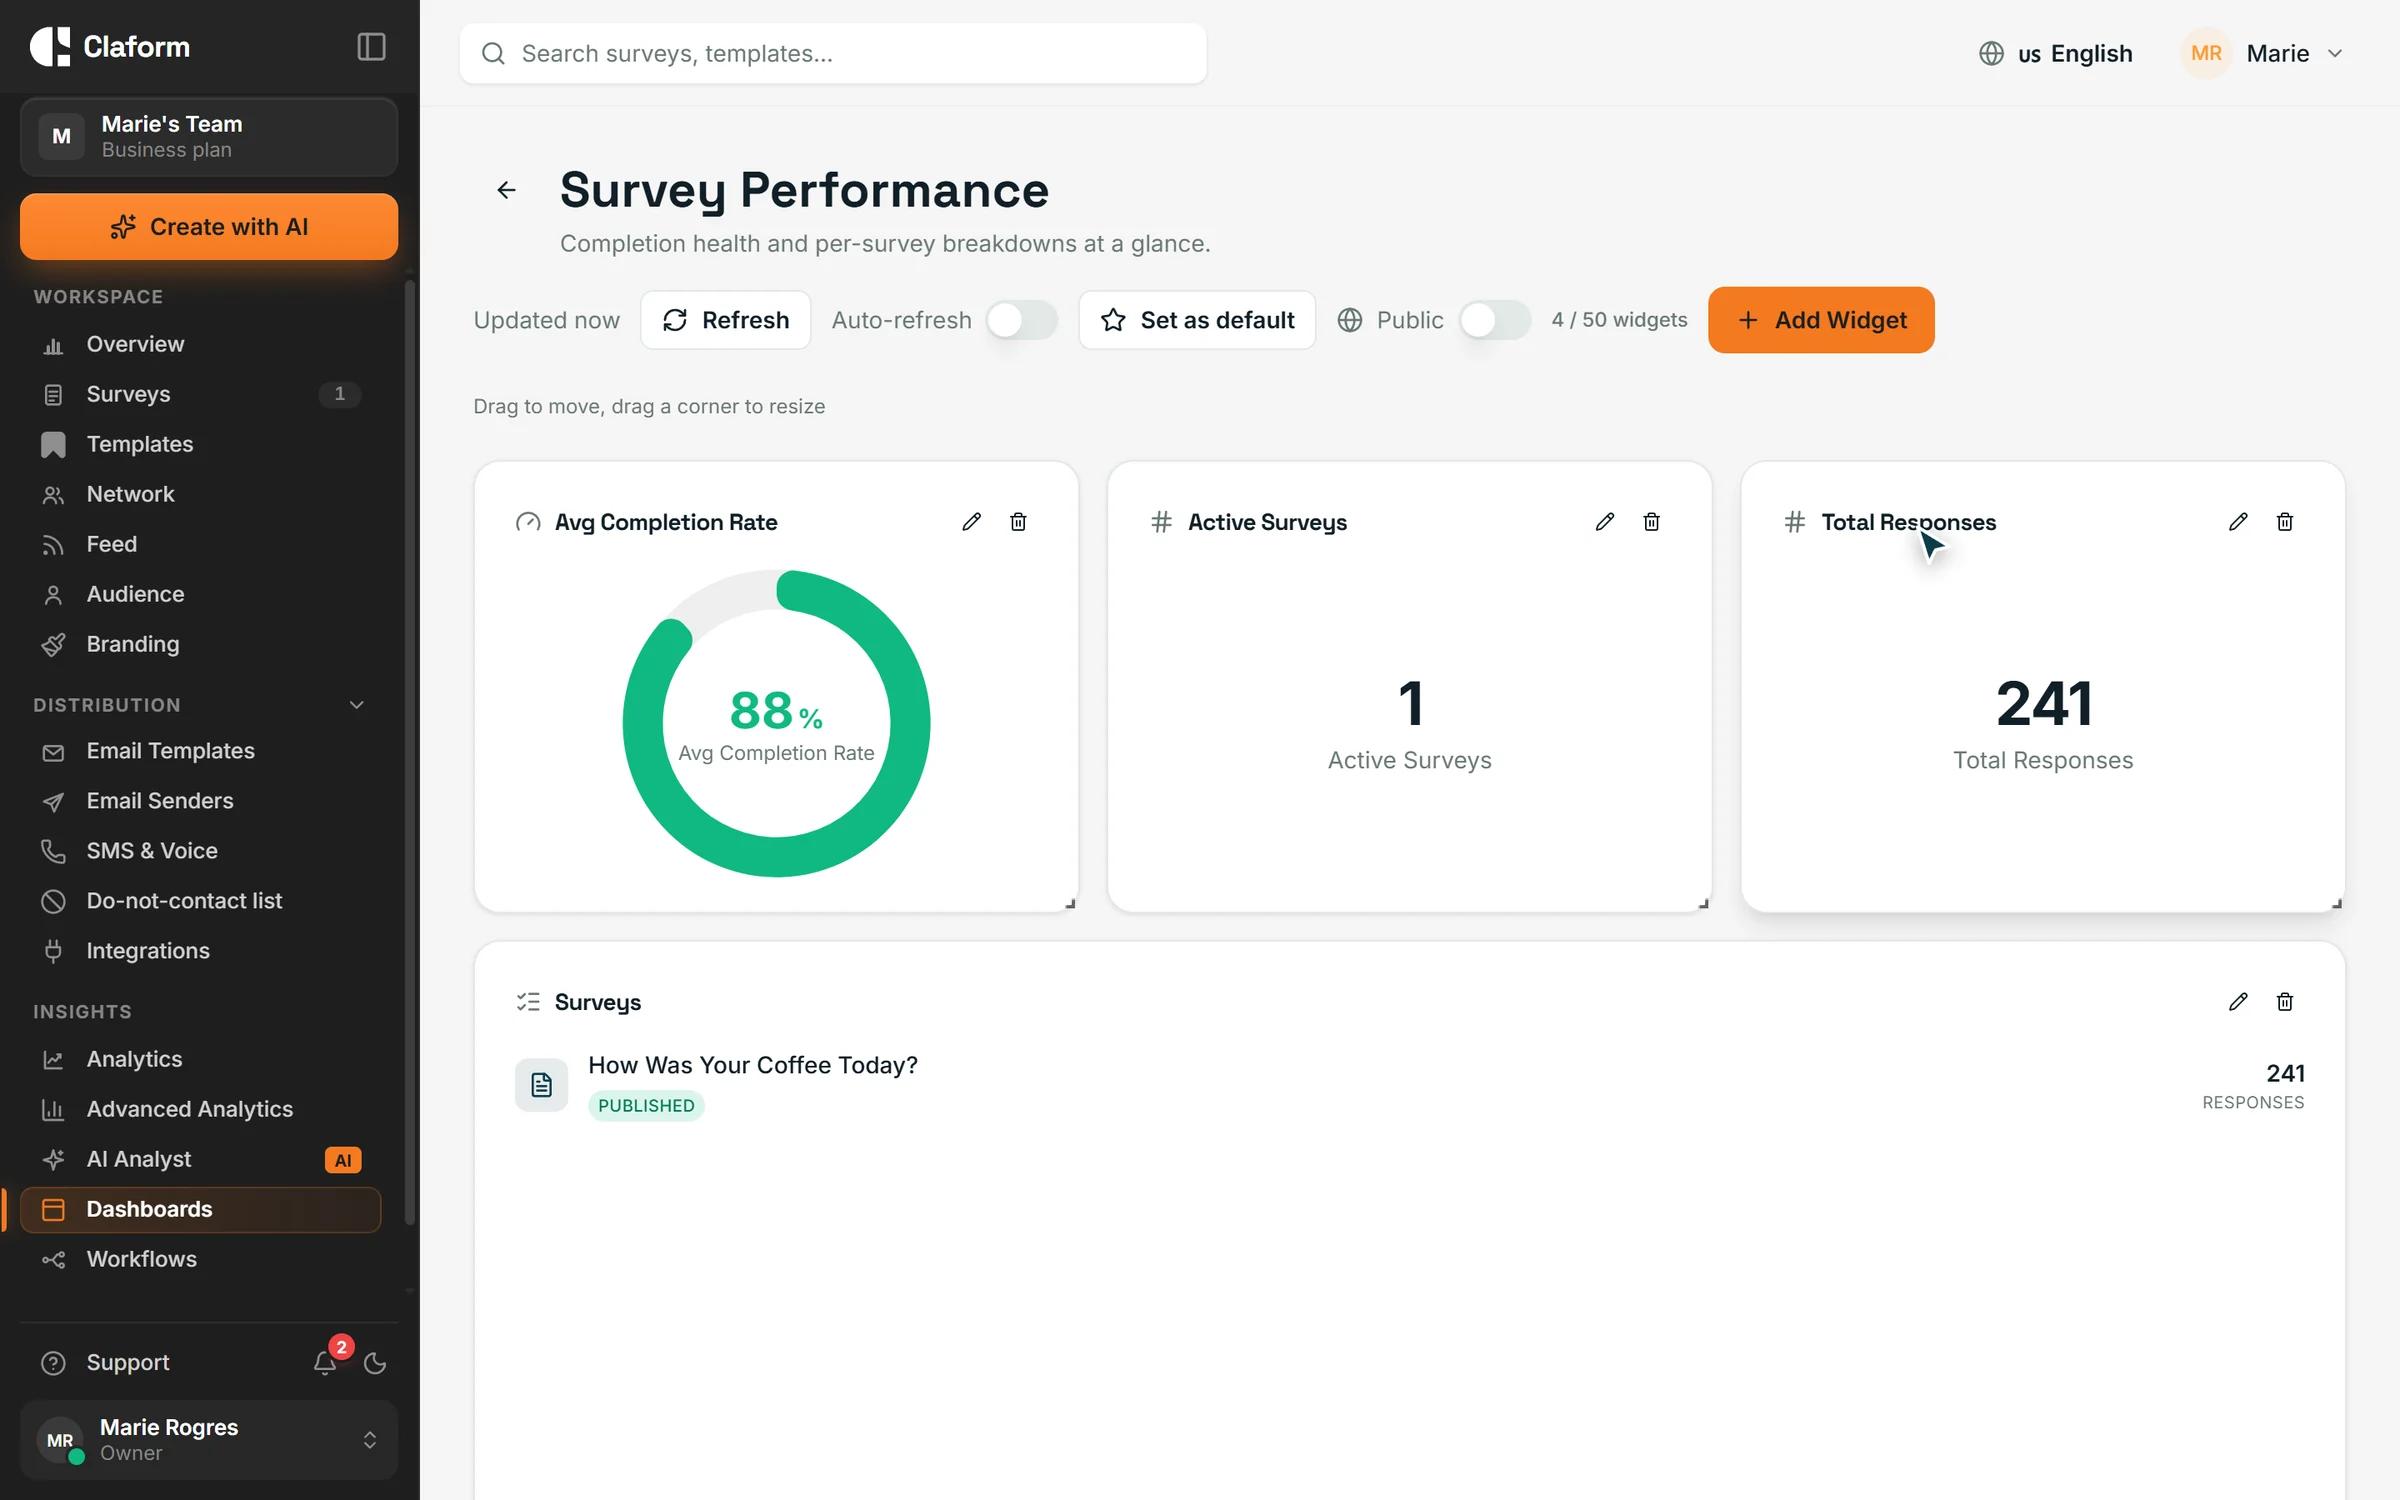The height and width of the screenshot is (1500, 2400).
Task: Open the Marie's Team workspace selector
Action: (209, 136)
